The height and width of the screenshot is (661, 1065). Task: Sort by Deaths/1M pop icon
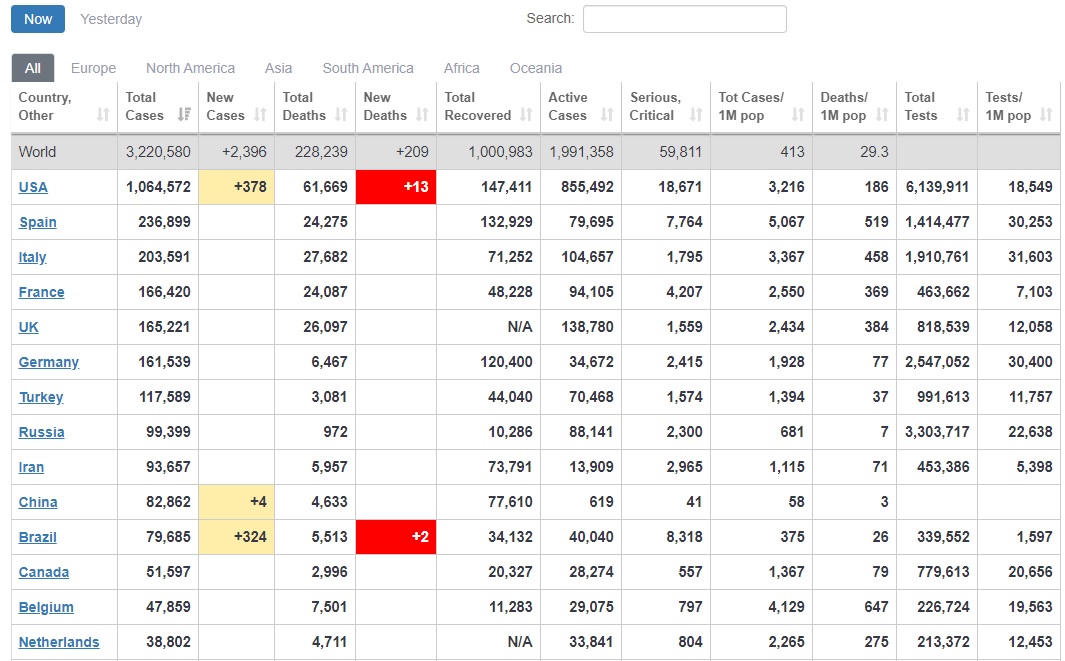(x=882, y=115)
